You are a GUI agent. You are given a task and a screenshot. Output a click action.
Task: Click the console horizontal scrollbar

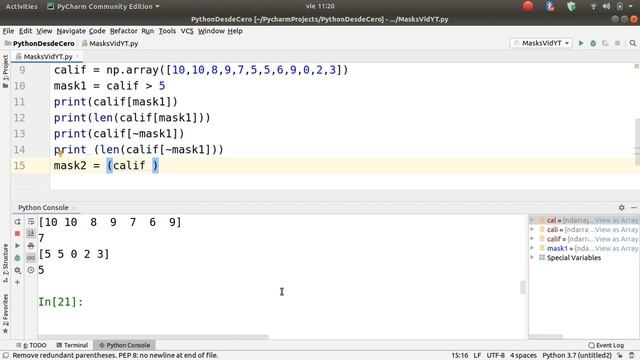pyautogui.click(x=153, y=337)
